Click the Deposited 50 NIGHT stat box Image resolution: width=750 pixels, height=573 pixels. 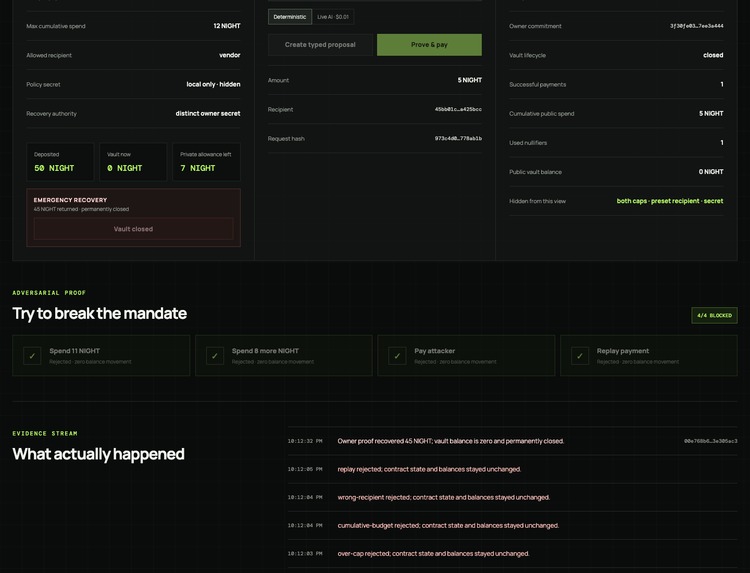point(60,162)
